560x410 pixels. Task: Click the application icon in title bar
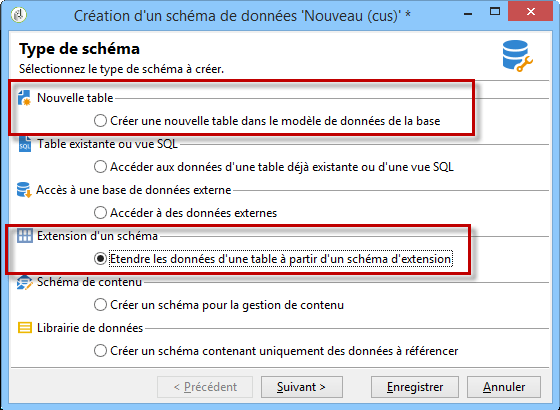[x=19, y=15]
